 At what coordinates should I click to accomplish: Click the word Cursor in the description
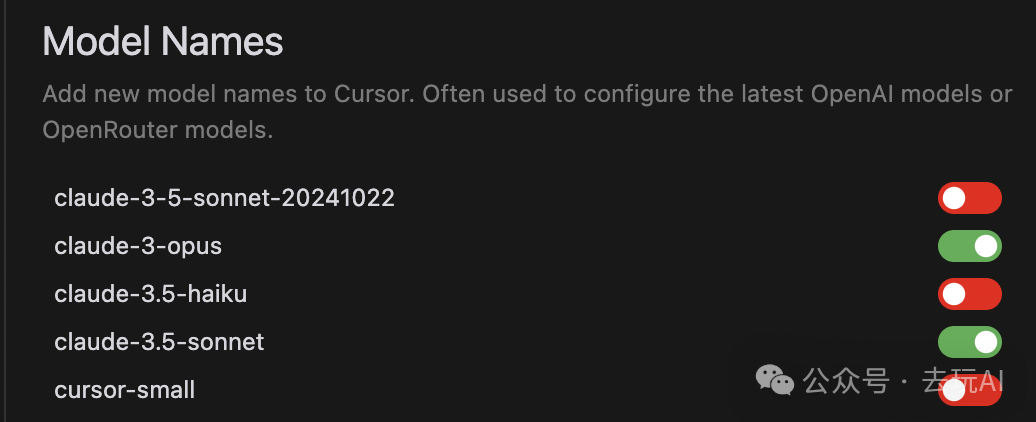[374, 94]
